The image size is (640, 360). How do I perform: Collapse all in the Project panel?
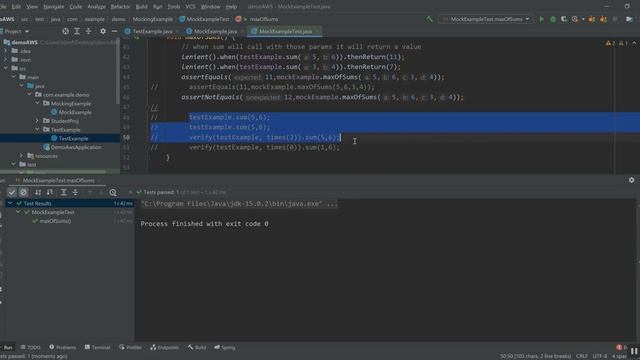pos(88,31)
